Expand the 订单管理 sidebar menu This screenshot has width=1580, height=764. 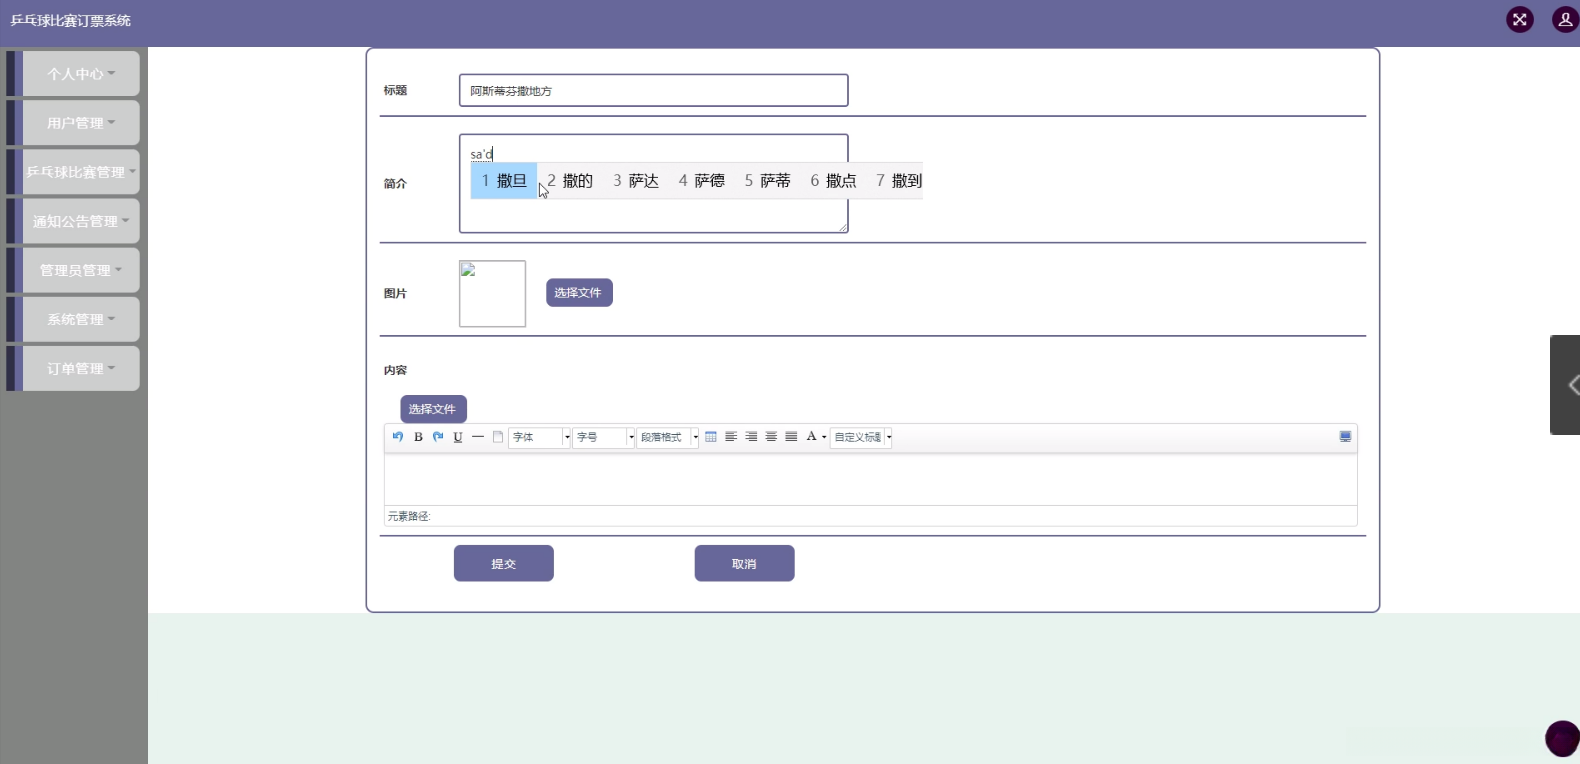[81, 368]
